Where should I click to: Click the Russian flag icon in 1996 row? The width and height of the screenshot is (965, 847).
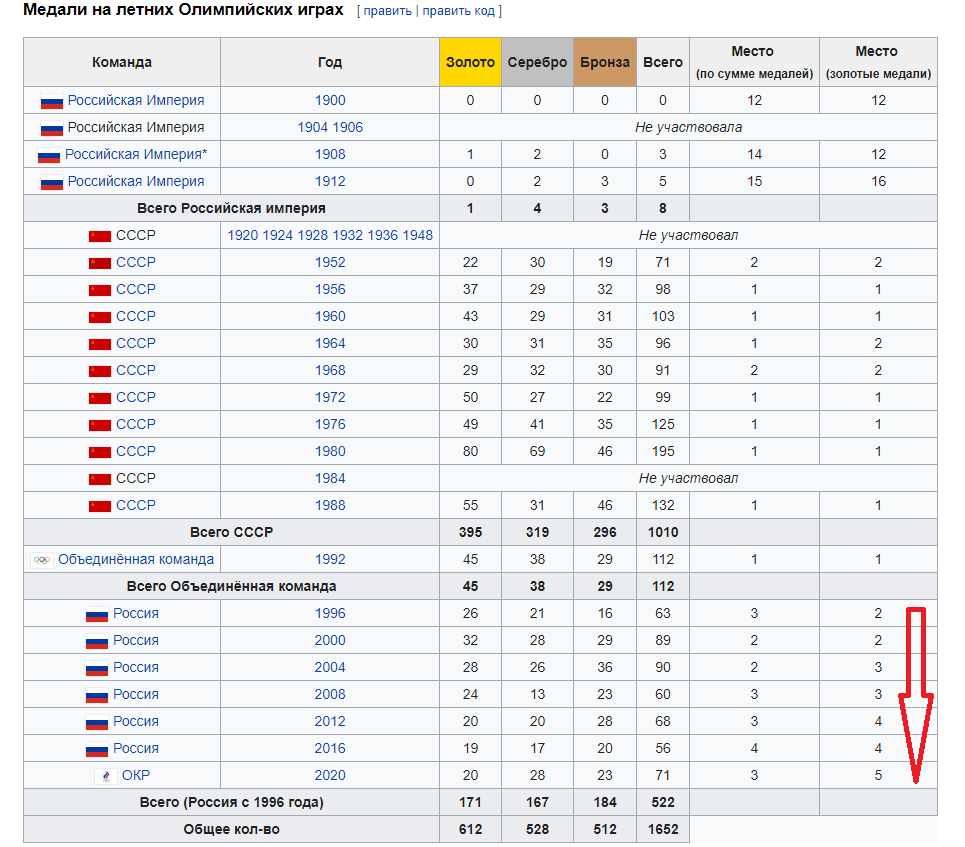click(97, 614)
